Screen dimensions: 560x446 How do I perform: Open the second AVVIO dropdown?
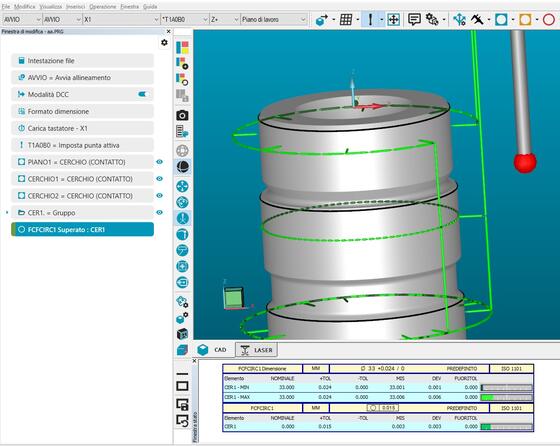tap(62, 19)
